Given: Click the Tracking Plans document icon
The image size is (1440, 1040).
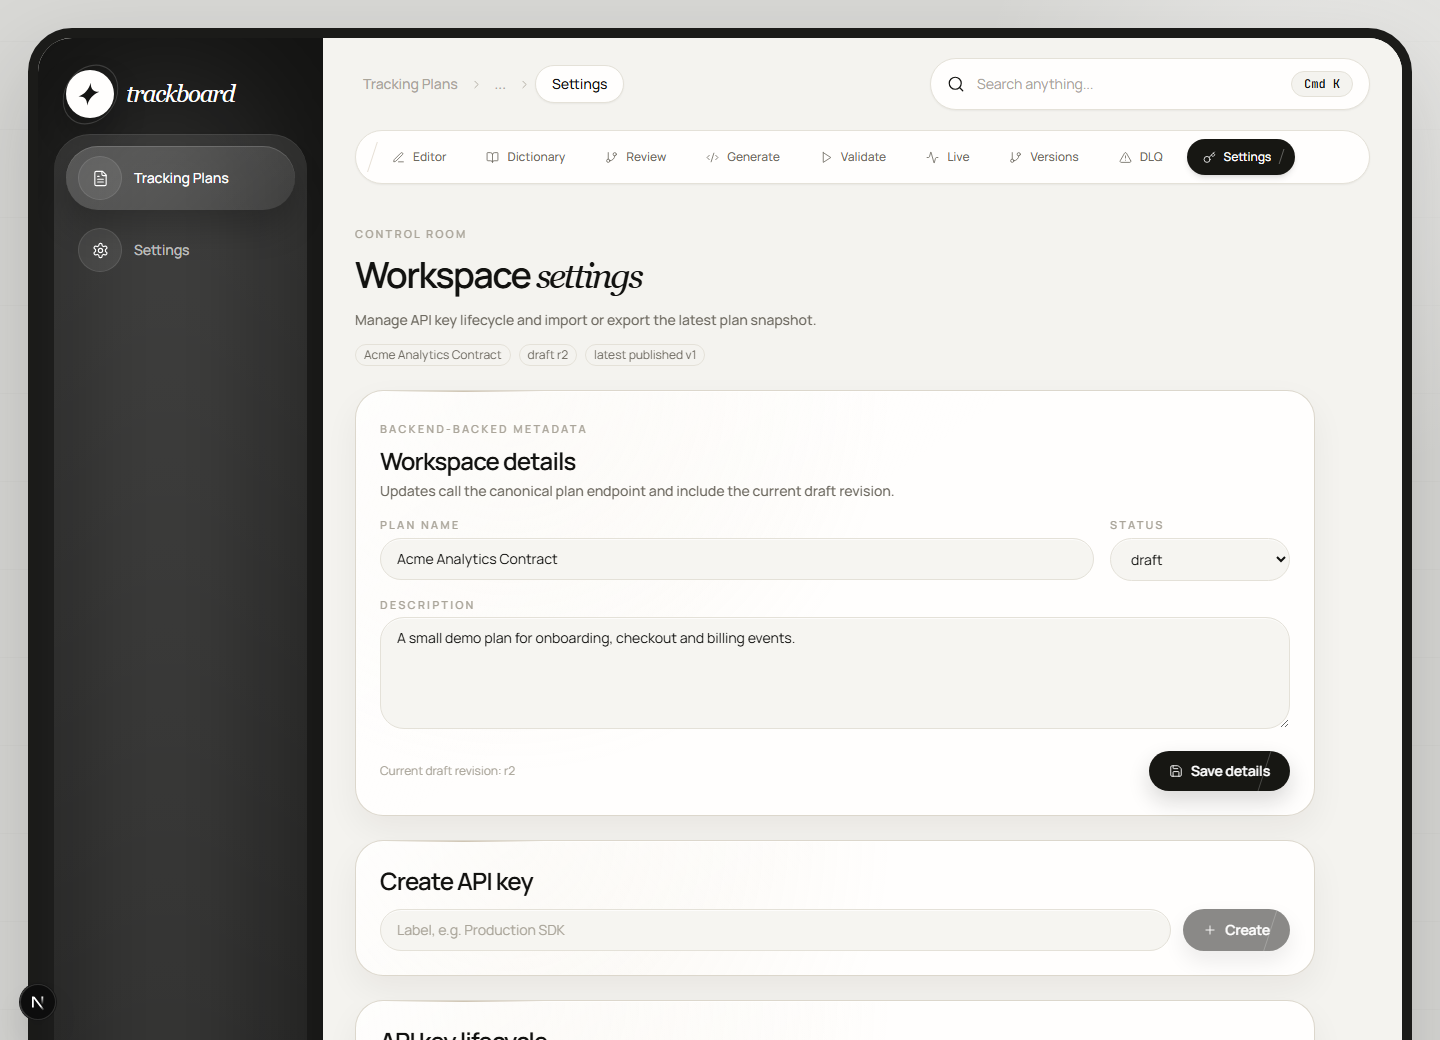Looking at the screenshot, I should (100, 178).
